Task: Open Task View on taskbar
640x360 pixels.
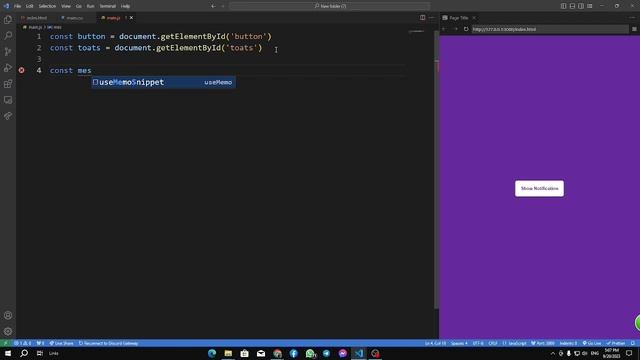Action: pyautogui.click(x=40, y=353)
